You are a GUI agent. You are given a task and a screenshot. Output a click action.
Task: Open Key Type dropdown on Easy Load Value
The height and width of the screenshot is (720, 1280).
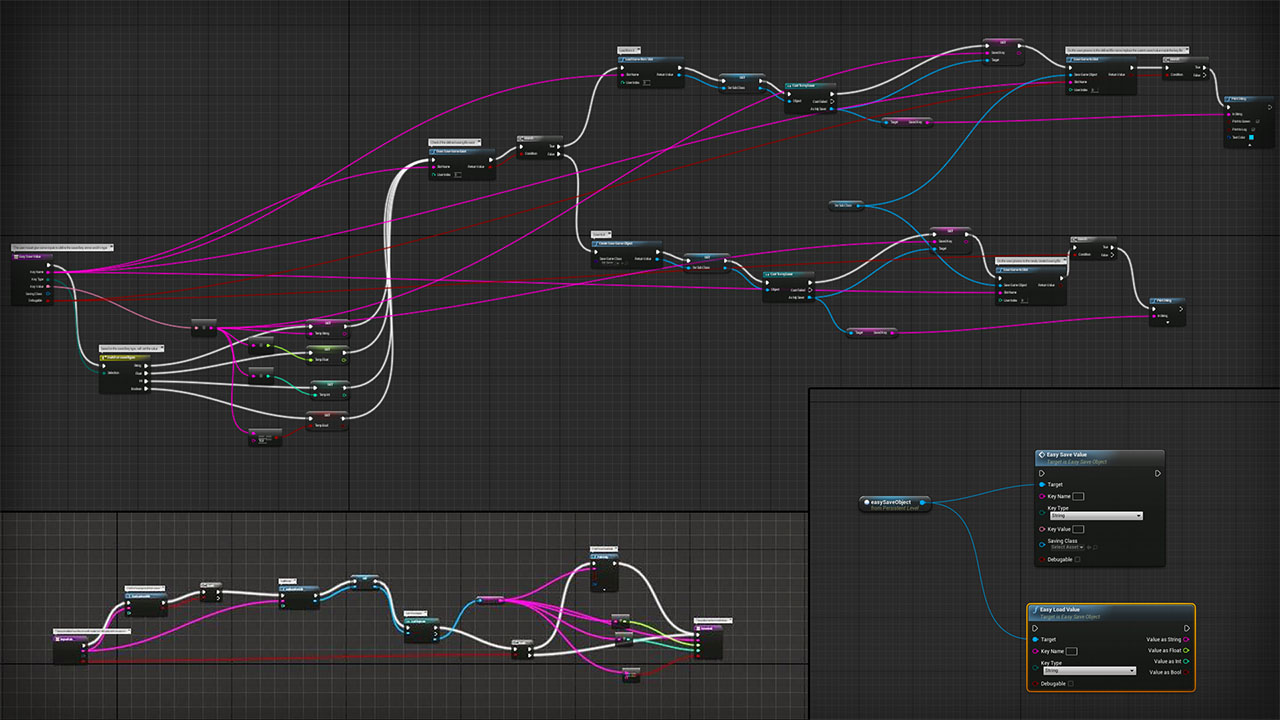pos(1087,671)
